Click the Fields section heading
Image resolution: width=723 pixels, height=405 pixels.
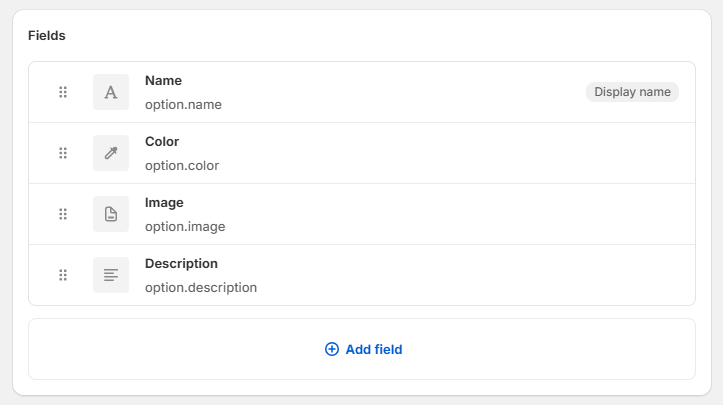coord(47,35)
